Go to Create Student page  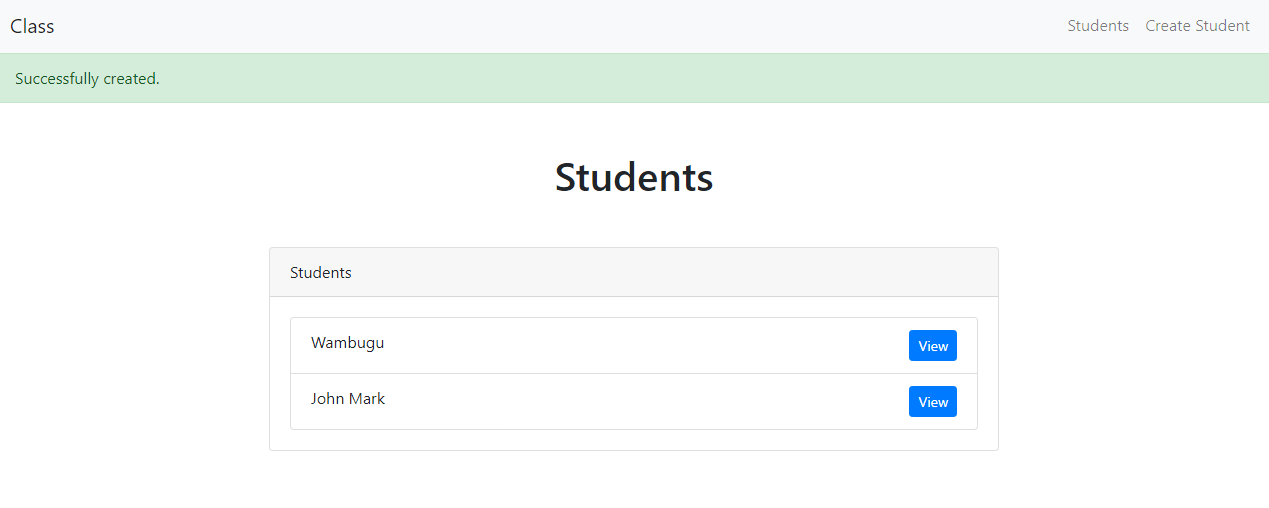pos(1197,26)
